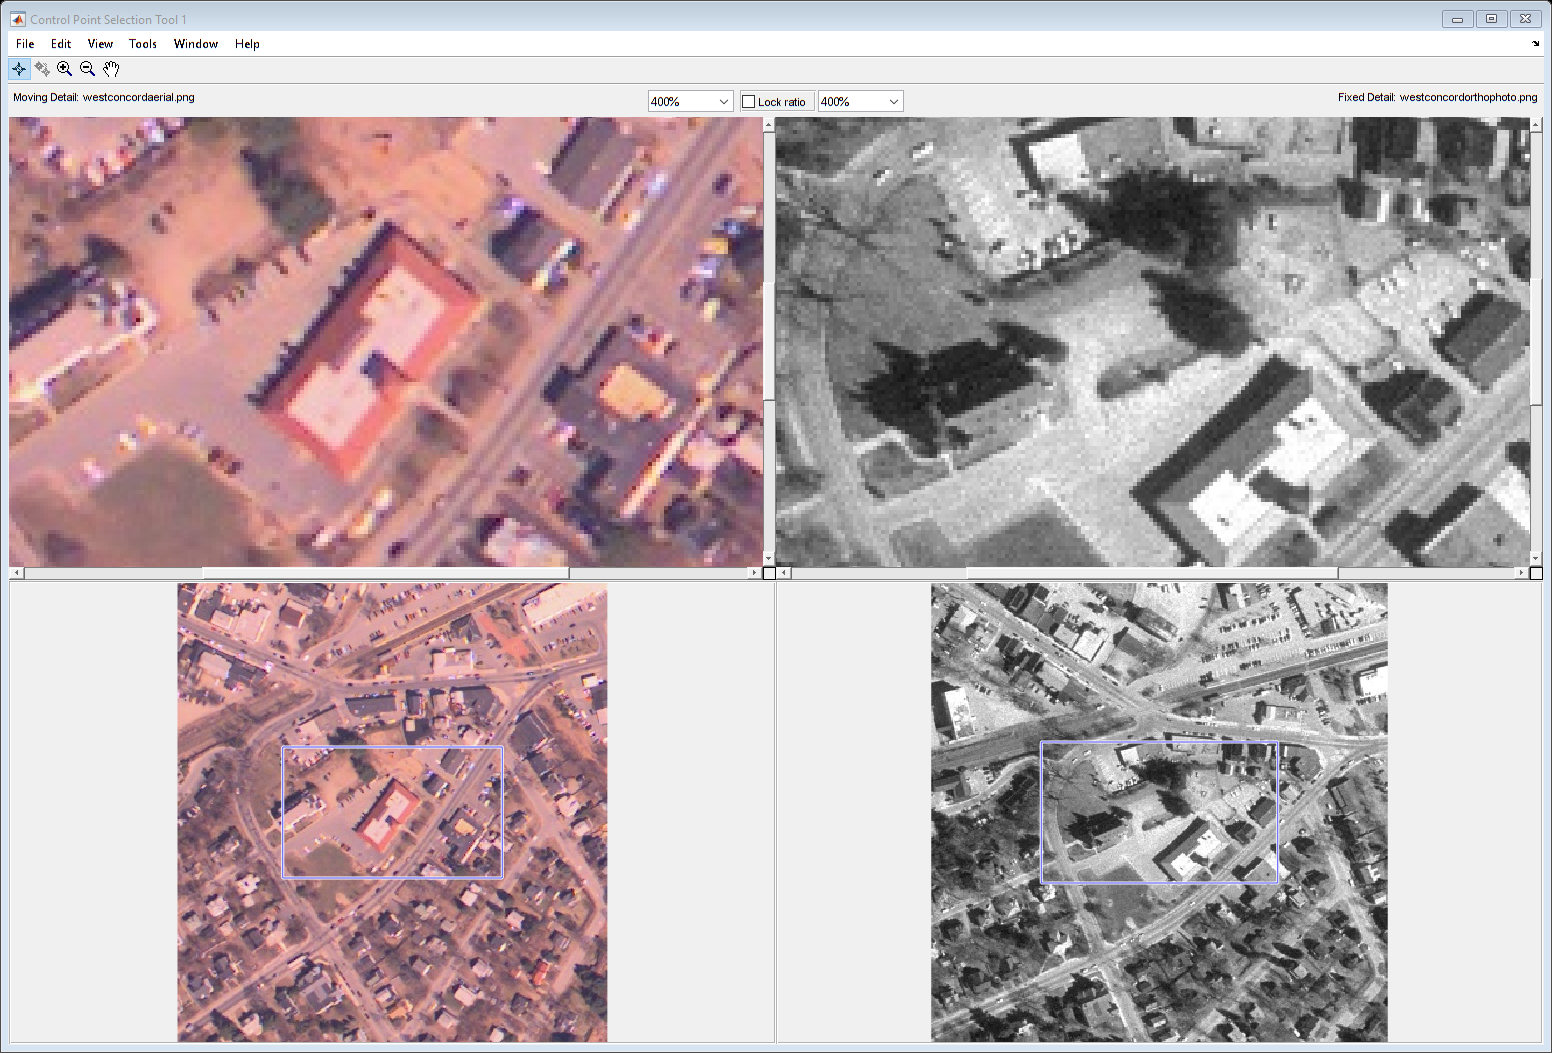The height and width of the screenshot is (1053, 1552).
Task: Click the 'Fixed Detail: westconcordorthophoto.png' label
Action: tap(1438, 97)
